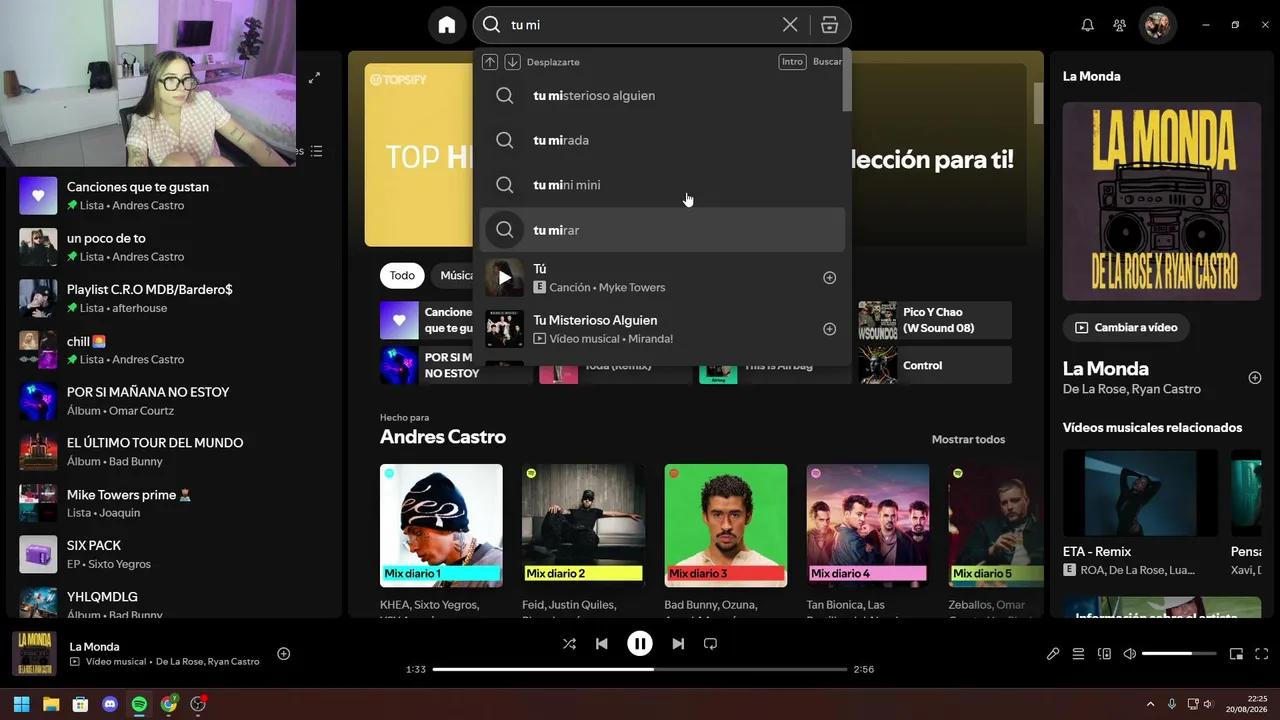The width and height of the screenshot is (1280, 720).
Task: Choose suggestion 'tu mirar'
Action: (662, 230)
